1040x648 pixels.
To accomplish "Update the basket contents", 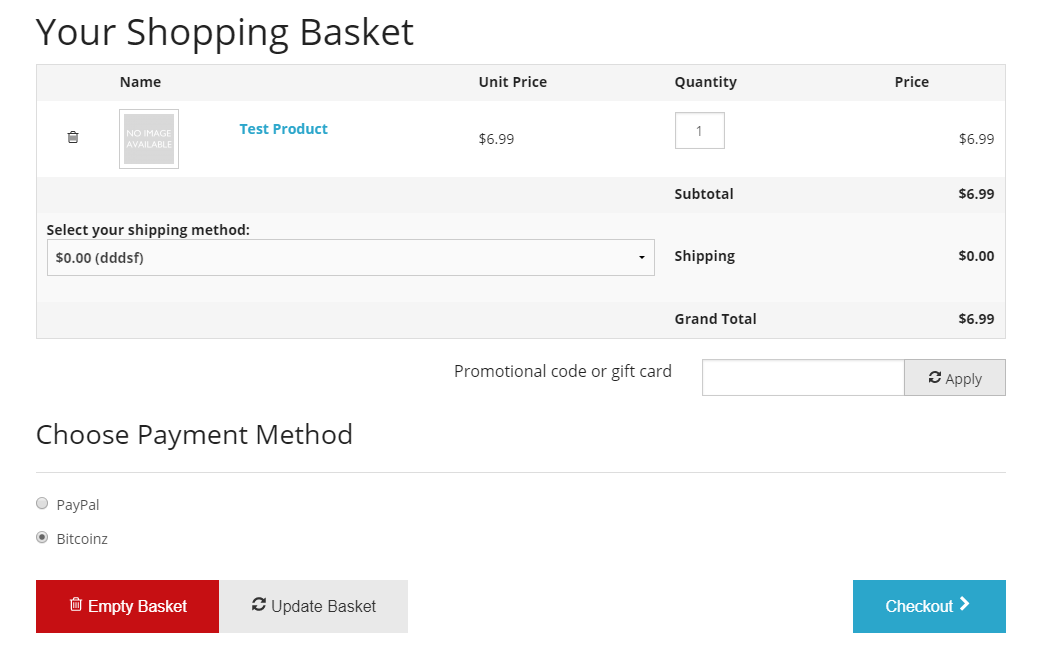I will (313, 606).
